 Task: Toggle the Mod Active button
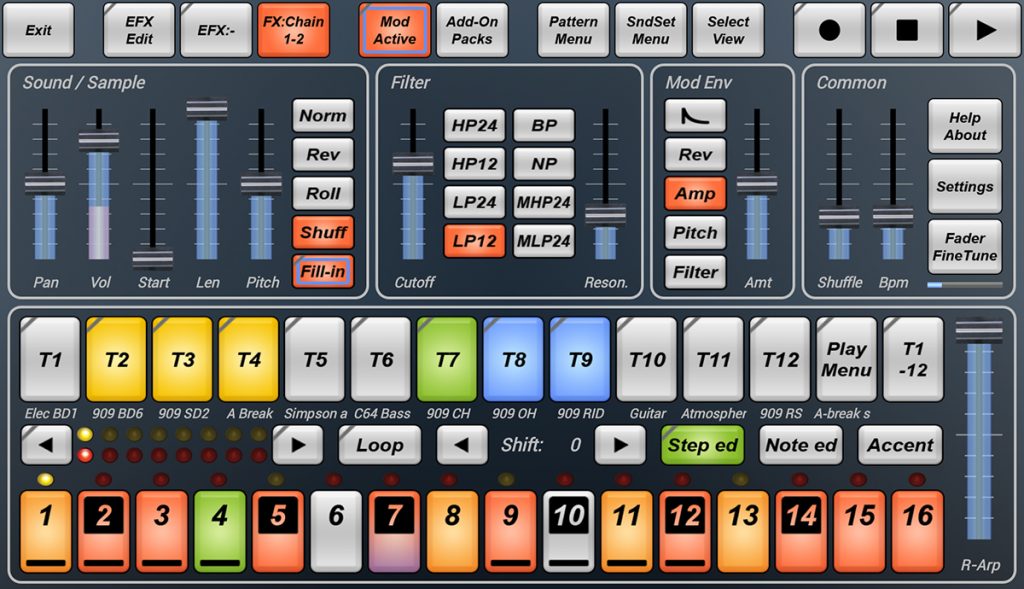[394, 30]
